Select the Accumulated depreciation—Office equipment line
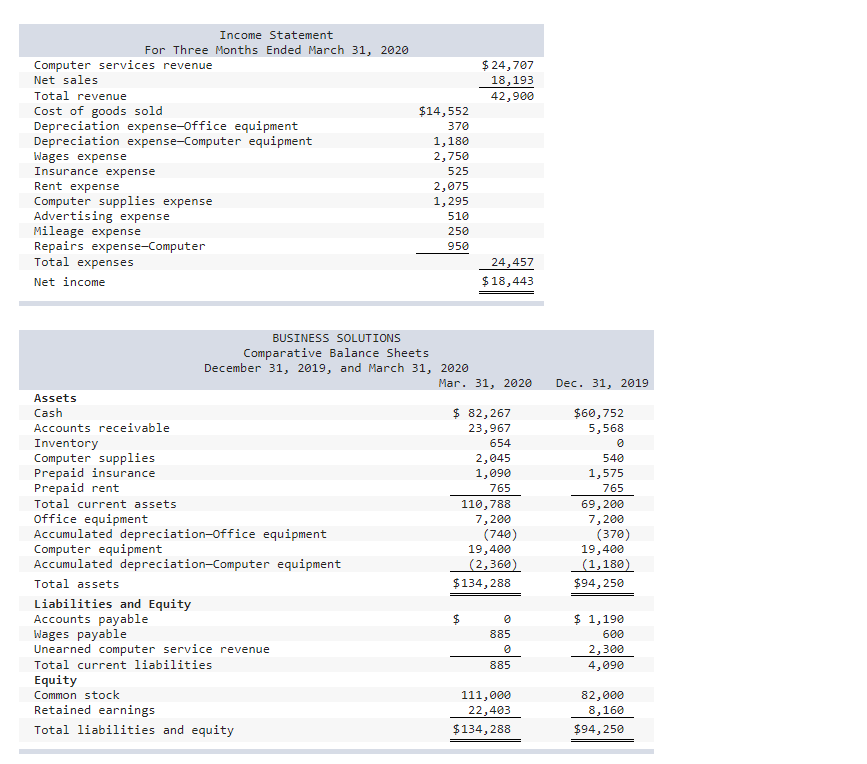Screen dimensions: 867x764 (x=176, y=533)
